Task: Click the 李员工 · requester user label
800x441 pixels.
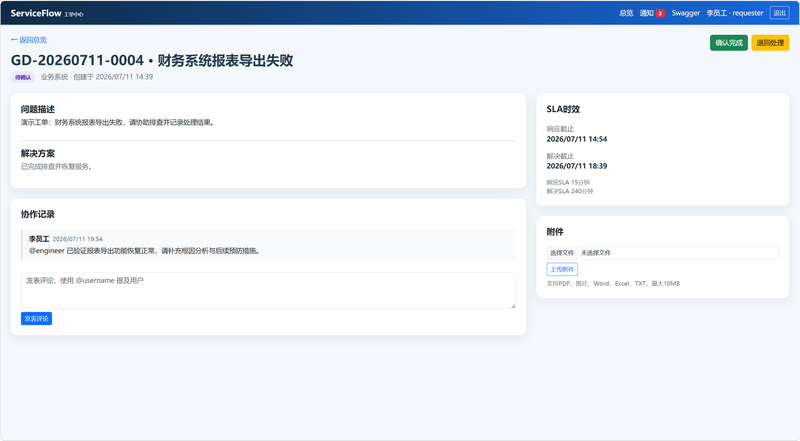Action: (x=735, y=13)
